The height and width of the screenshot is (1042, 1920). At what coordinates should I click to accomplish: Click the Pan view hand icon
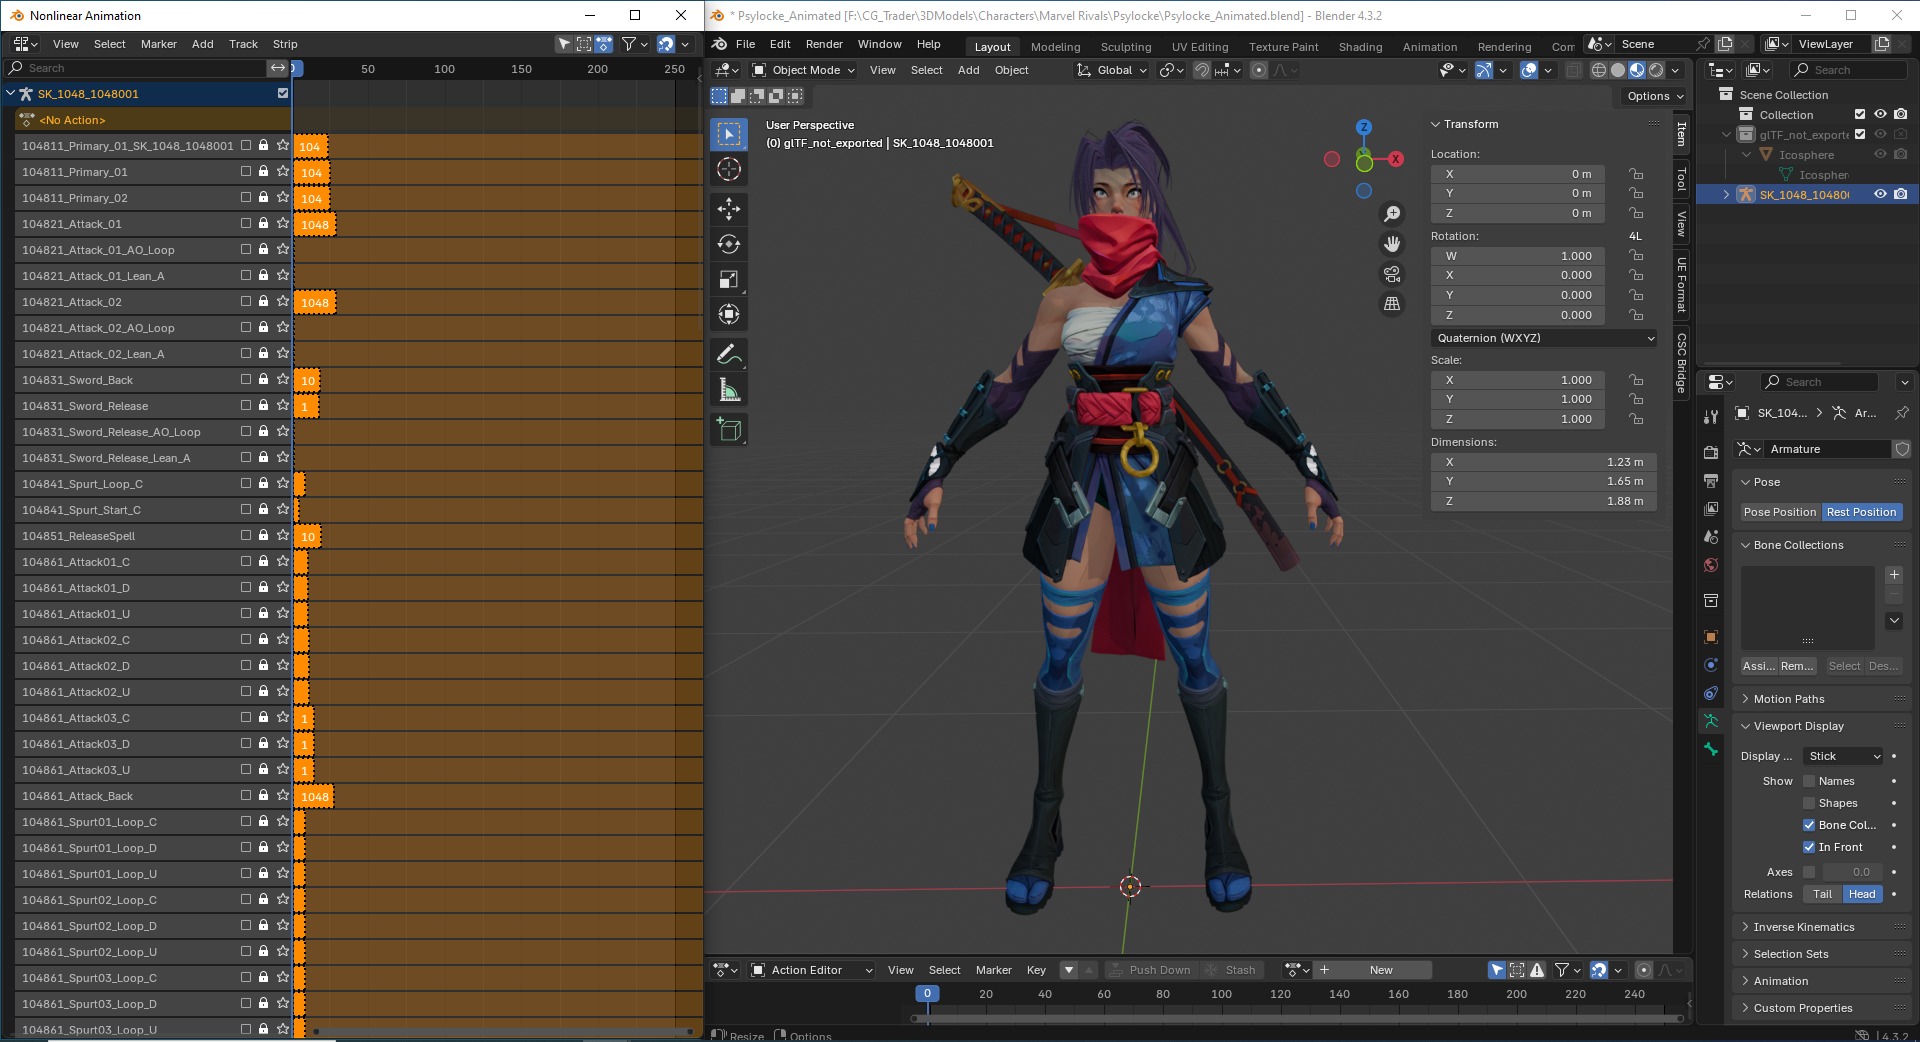click(x=1391, y=244)
